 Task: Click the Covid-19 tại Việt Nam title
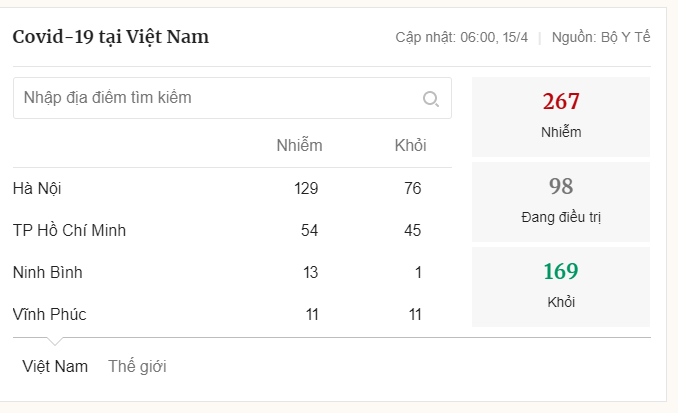(x=111, y=37)
